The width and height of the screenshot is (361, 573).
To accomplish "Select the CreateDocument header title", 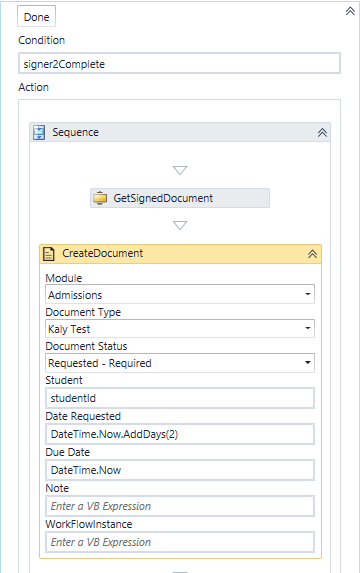I will pos(102,253).
